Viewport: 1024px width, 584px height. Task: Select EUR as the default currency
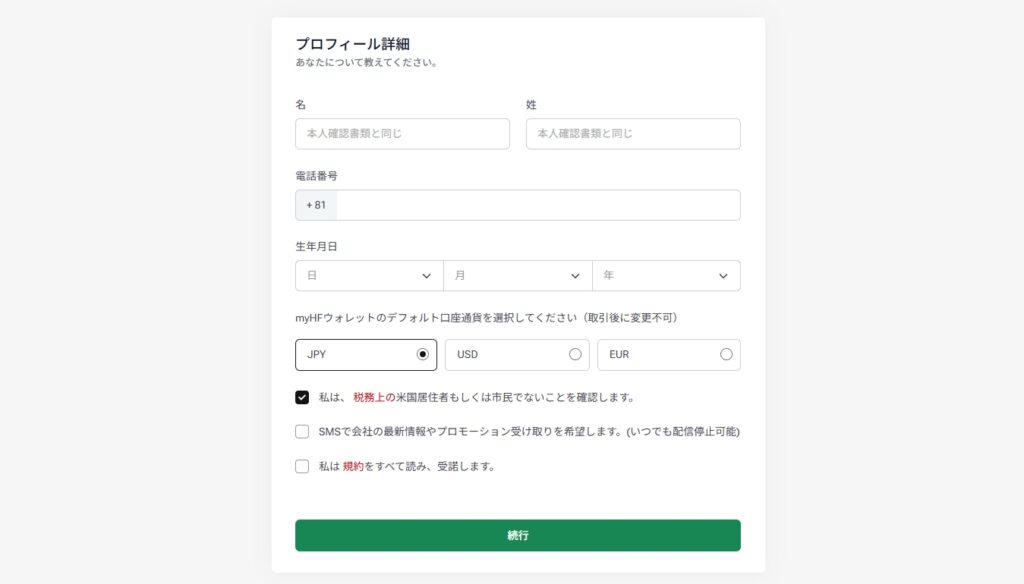coord(668,355)
